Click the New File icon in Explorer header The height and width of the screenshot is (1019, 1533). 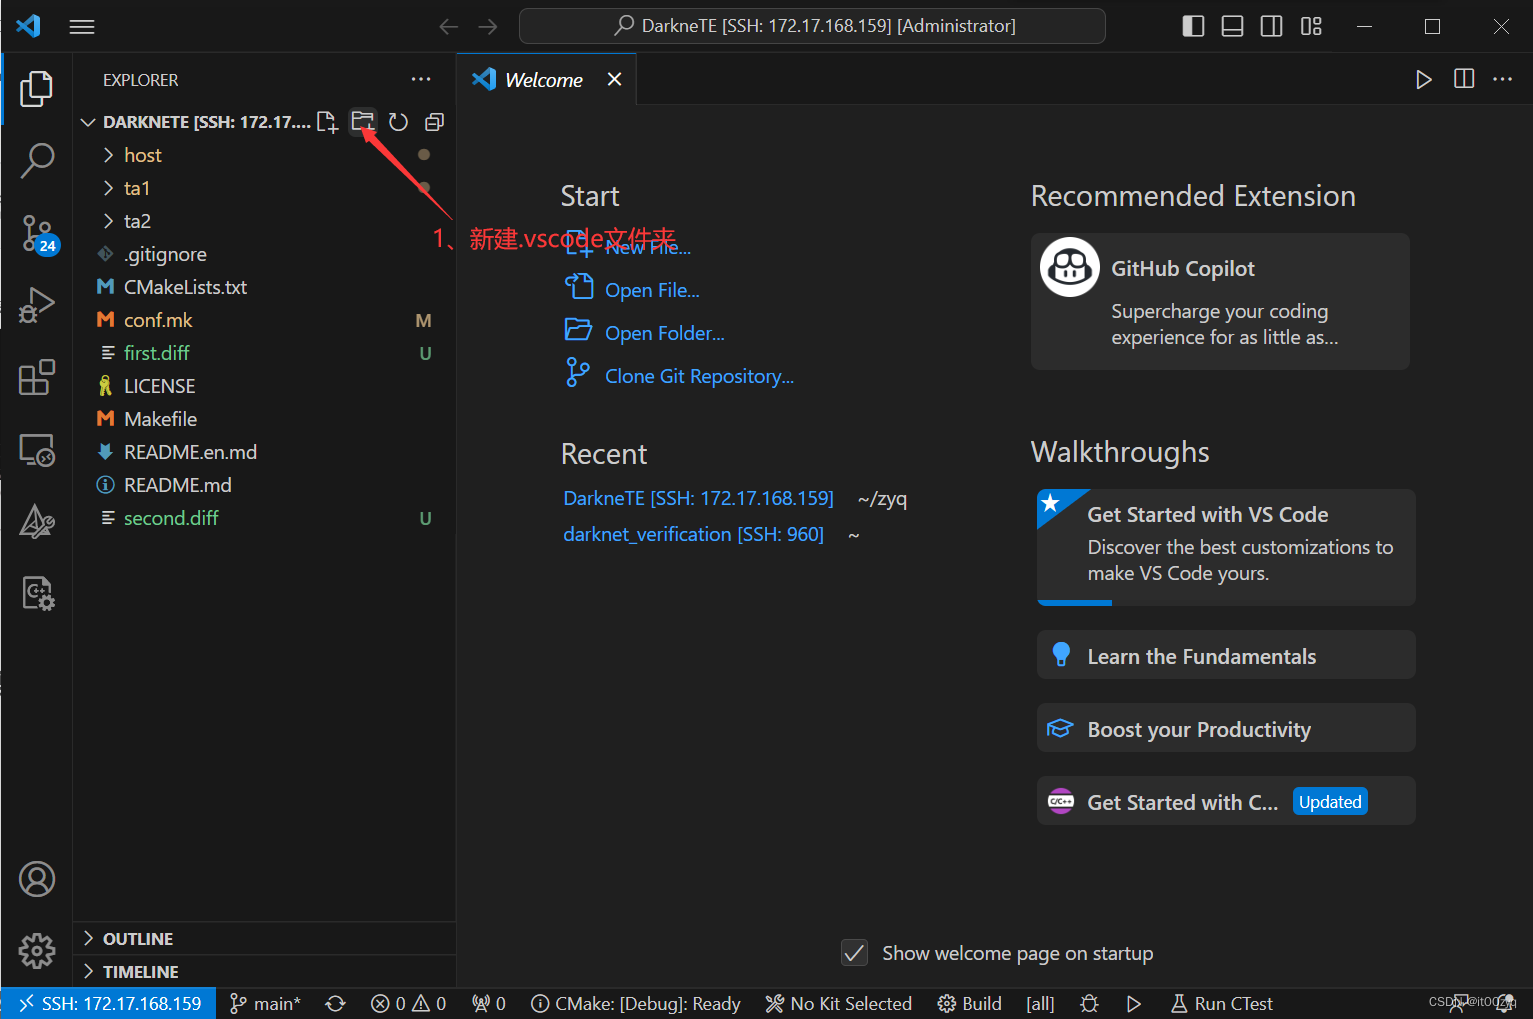[x=327, y=122]
